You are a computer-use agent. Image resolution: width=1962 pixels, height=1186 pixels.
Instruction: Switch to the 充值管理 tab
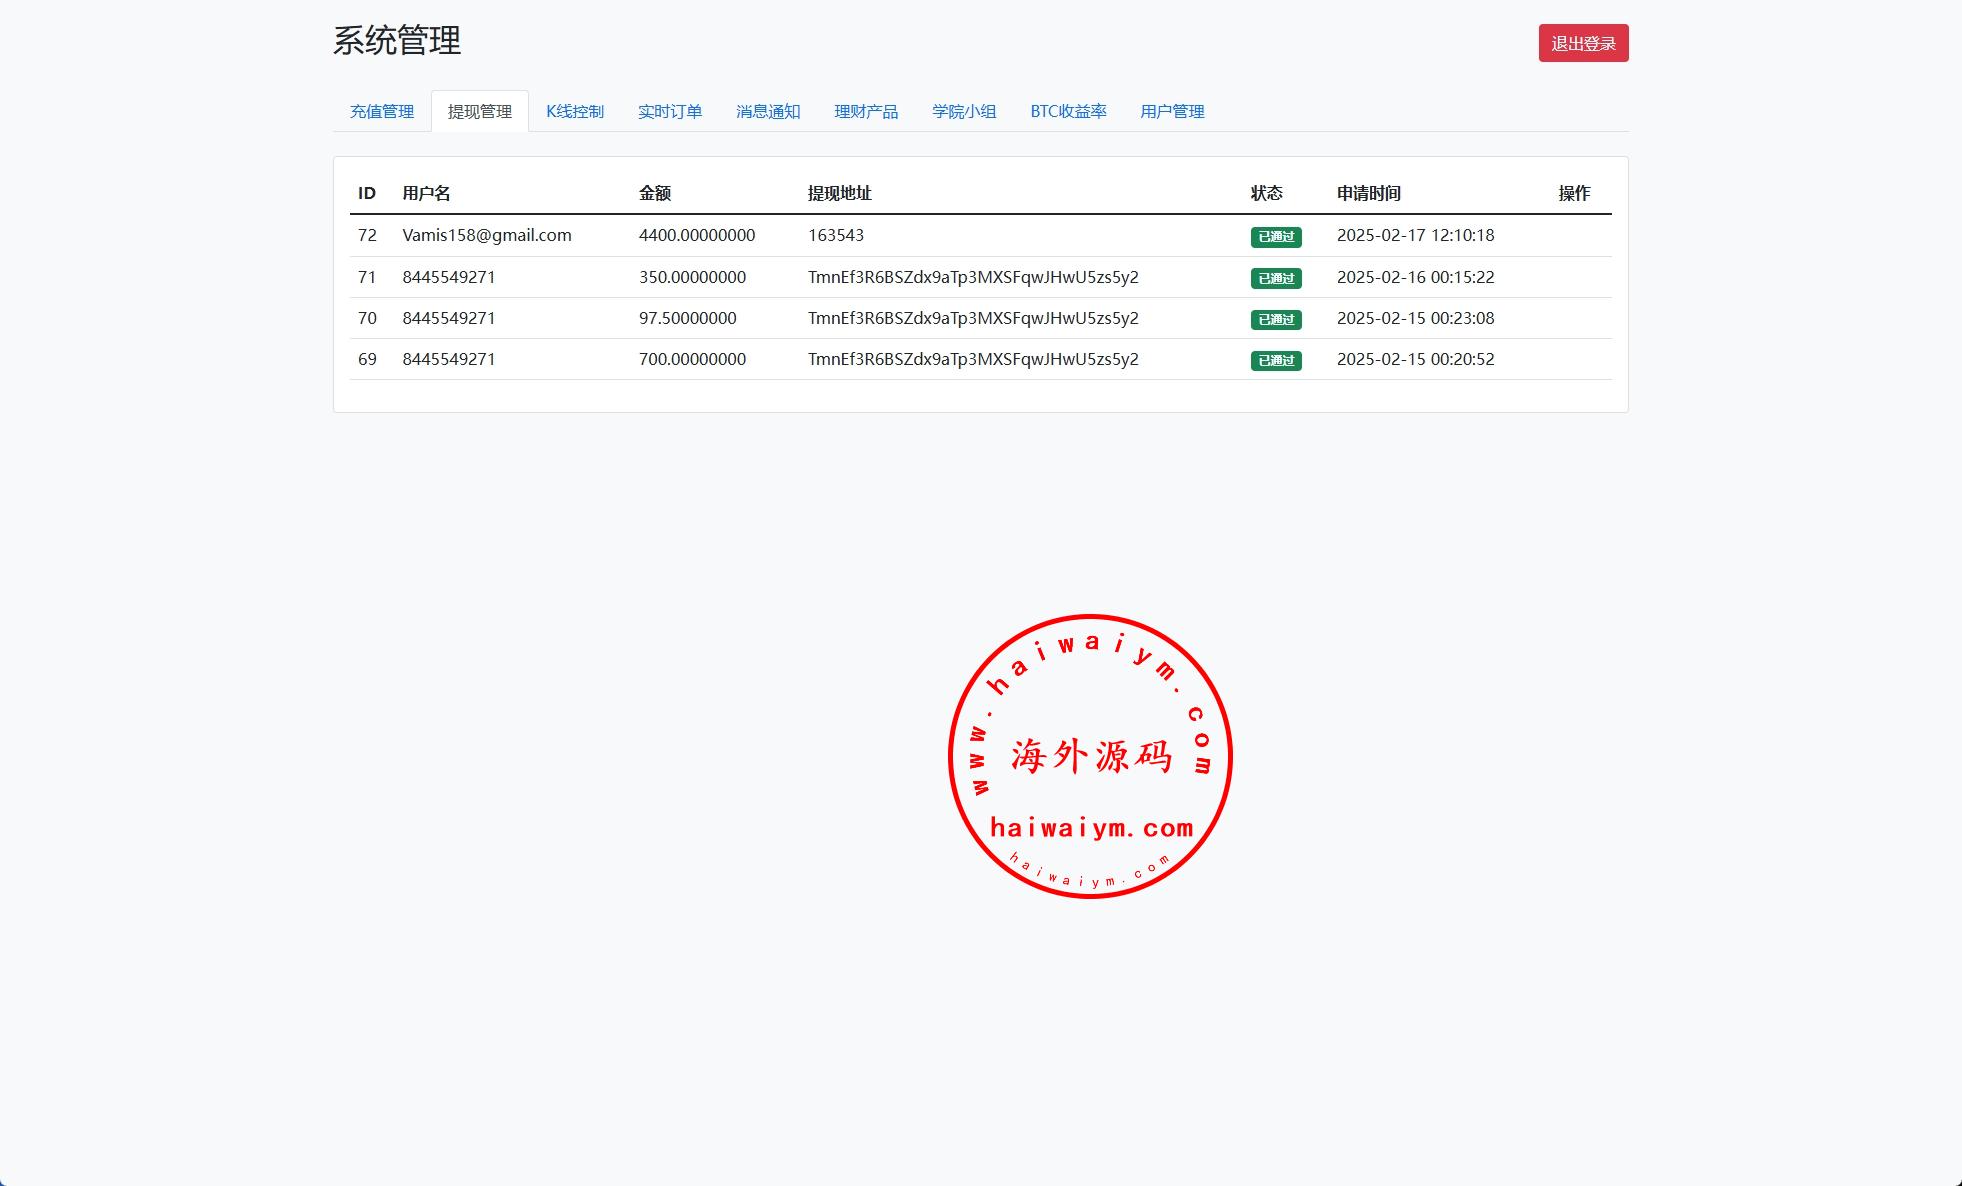click(381, 111)
